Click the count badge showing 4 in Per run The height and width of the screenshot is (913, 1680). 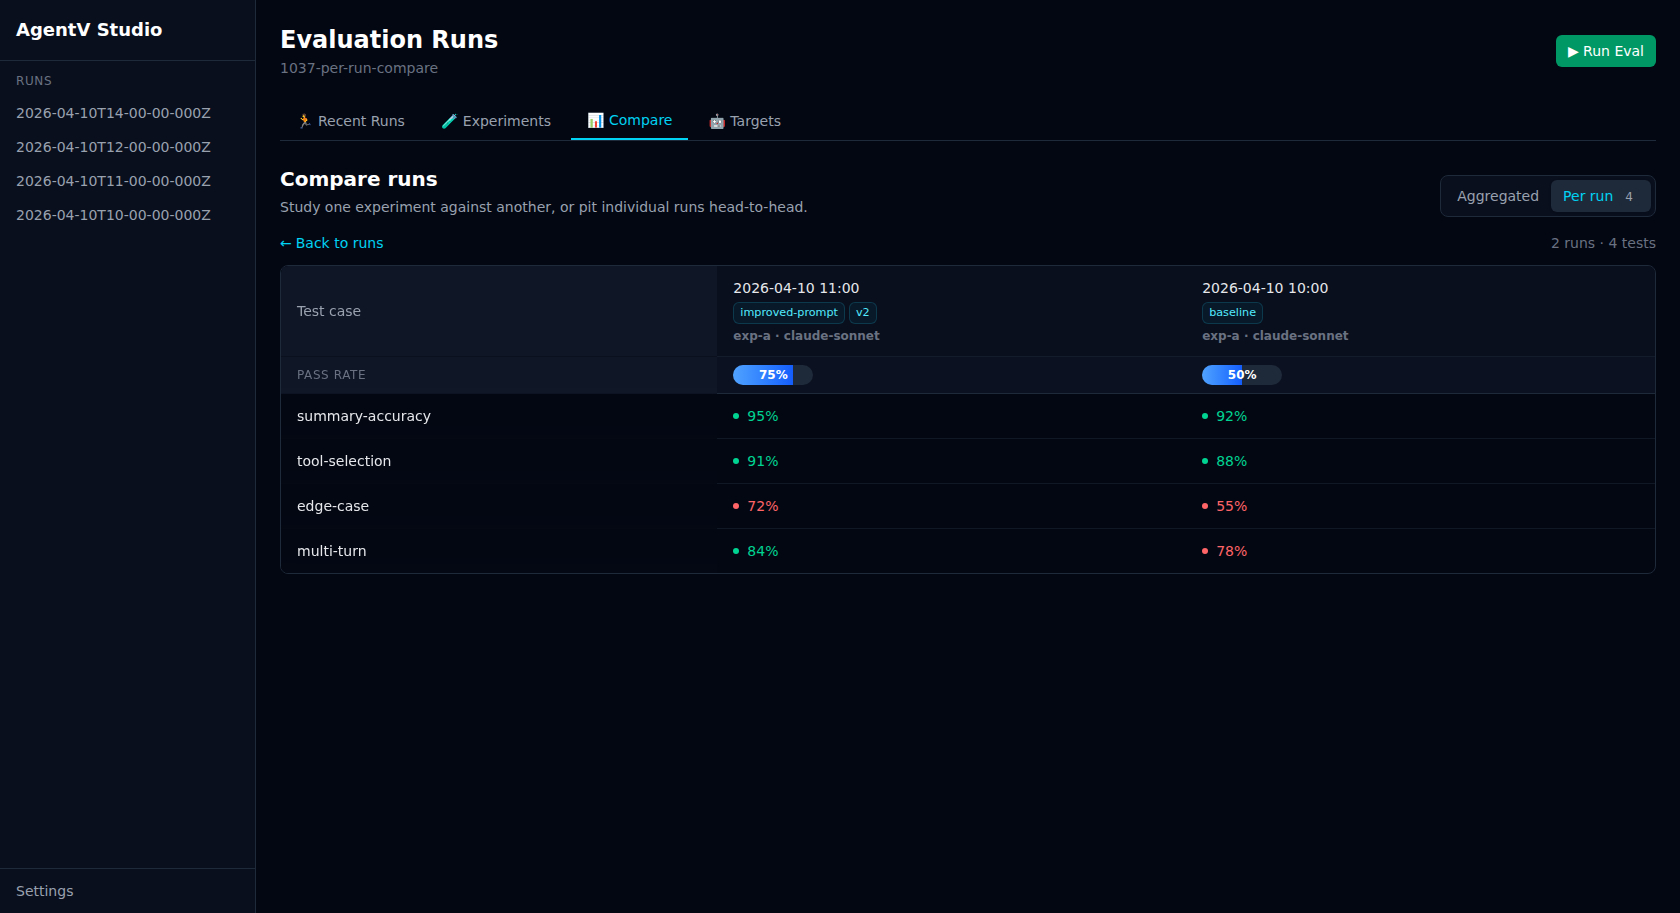coord(1630,196)
